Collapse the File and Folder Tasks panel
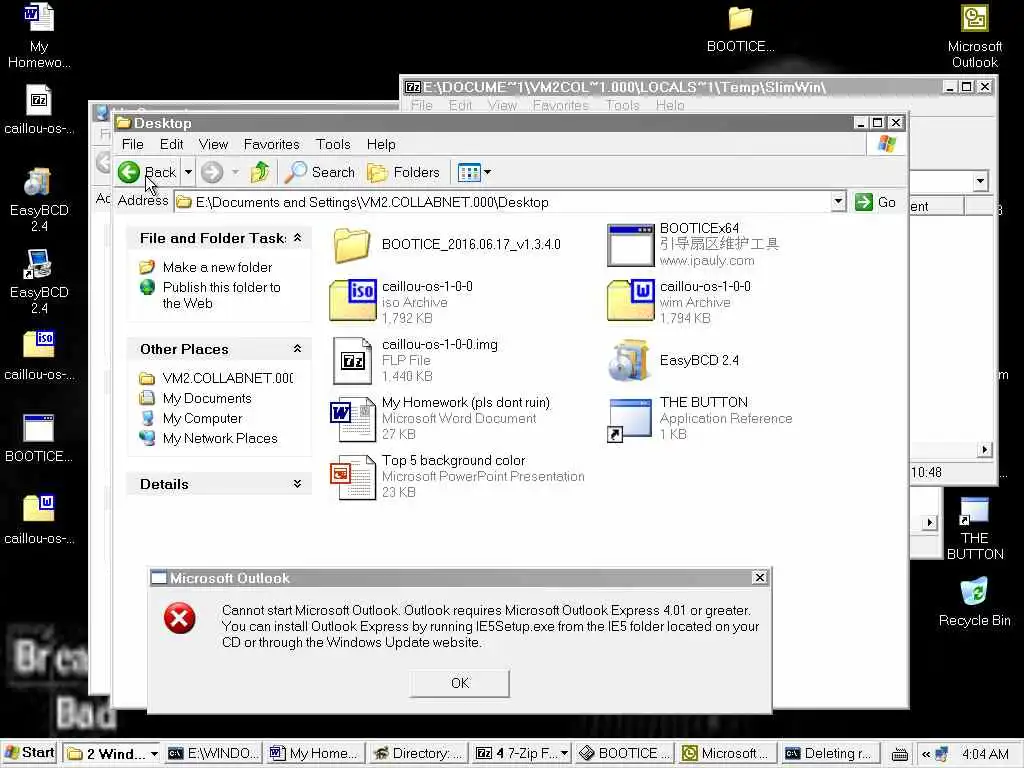1024x768 pixels. 298,238
